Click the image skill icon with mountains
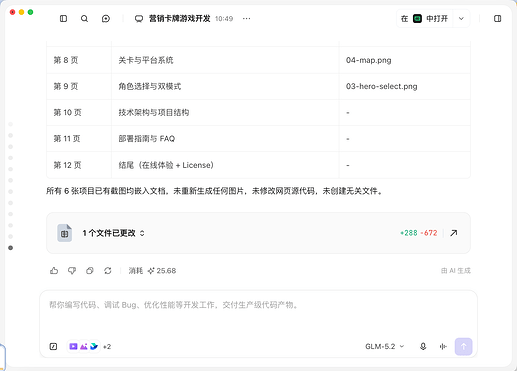517x371 pixels. click(84, 347)
